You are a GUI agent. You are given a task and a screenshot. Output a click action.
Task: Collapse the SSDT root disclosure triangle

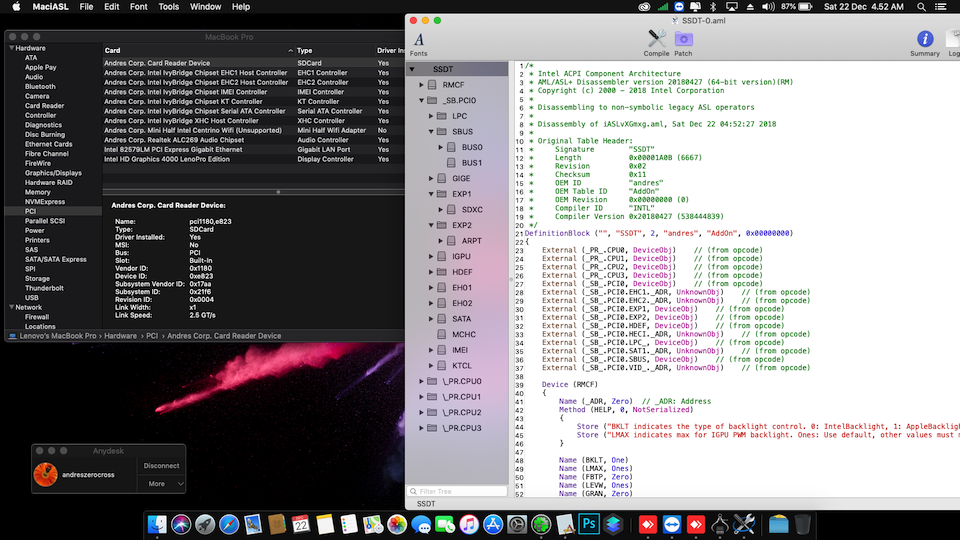(x=412, y=69)
